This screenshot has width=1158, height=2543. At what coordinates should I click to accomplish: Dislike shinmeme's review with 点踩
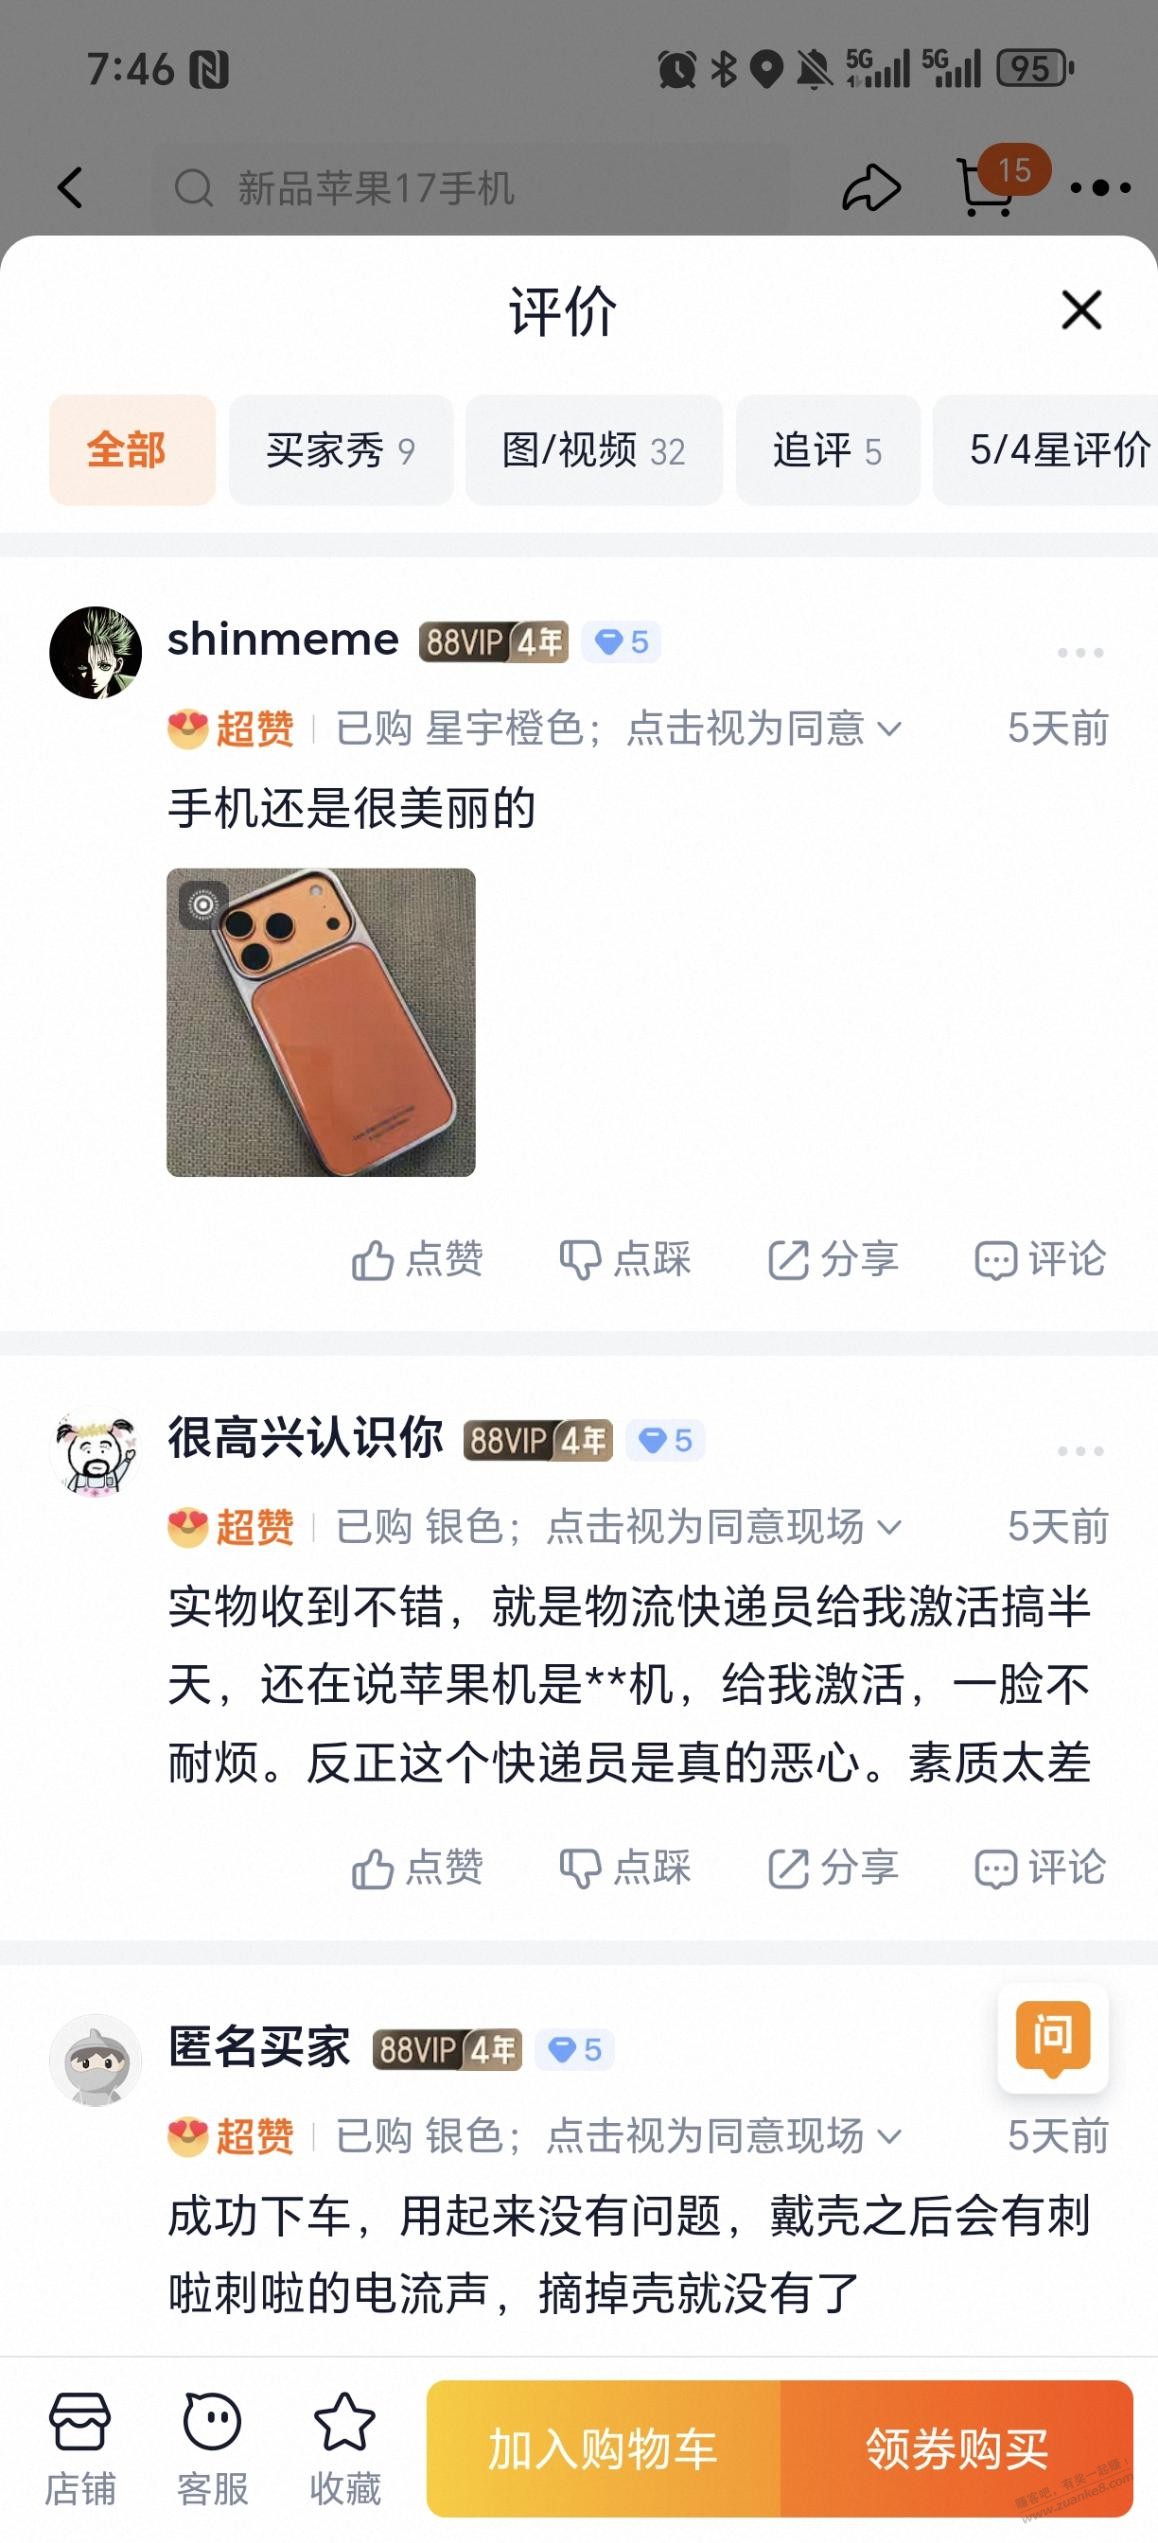[625, 1260]
